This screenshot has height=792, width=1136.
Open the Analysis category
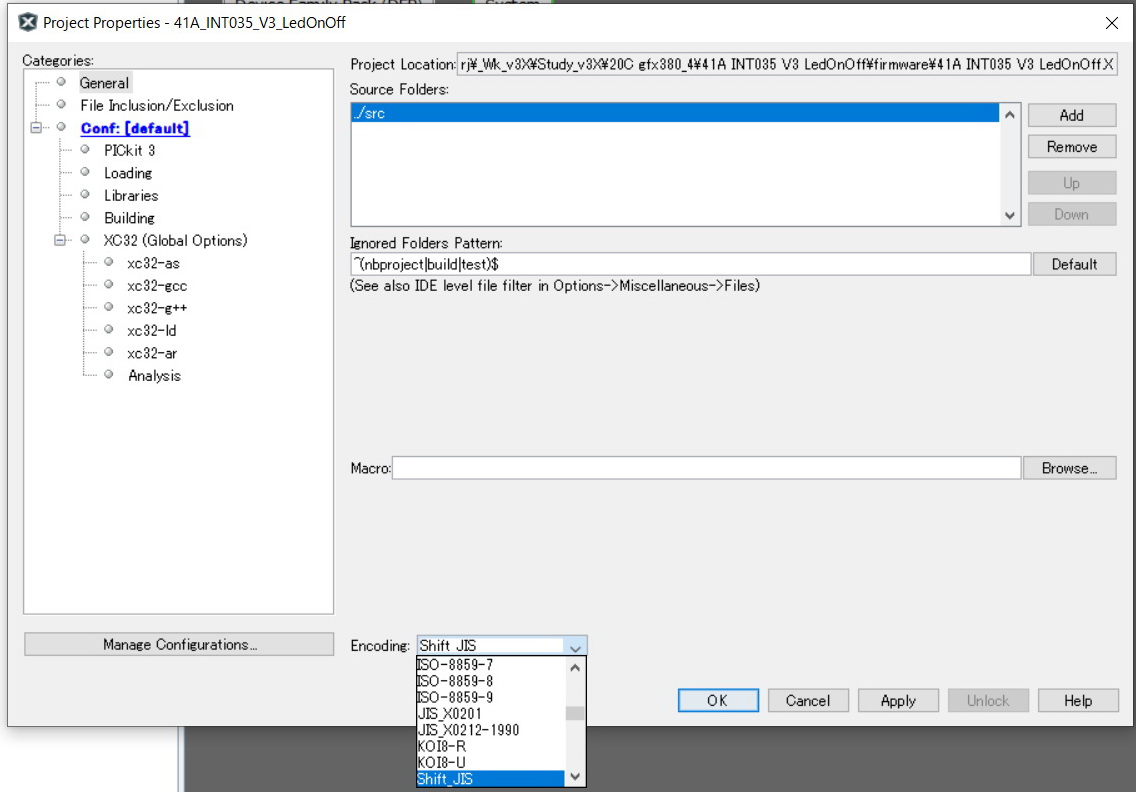pyautogui.click(x=154, y=375)
